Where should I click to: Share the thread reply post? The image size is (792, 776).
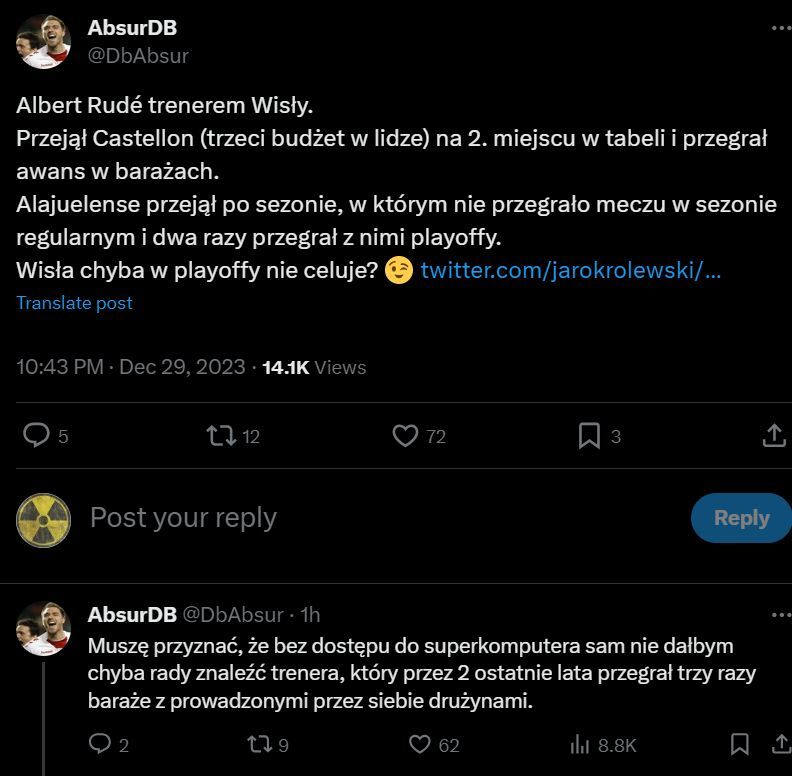780,744
